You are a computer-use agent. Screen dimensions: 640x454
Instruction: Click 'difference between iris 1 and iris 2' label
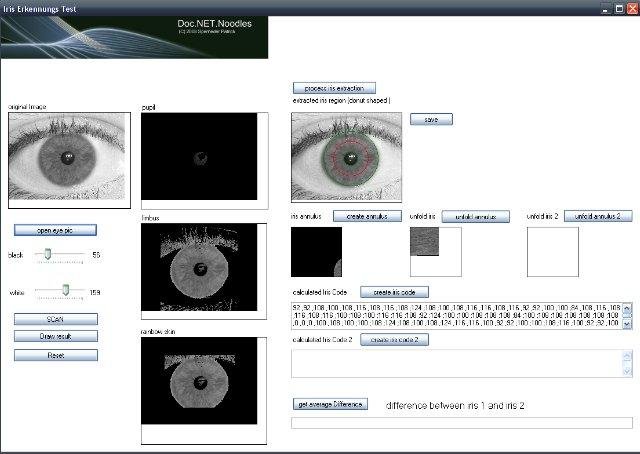coord(455,405)
